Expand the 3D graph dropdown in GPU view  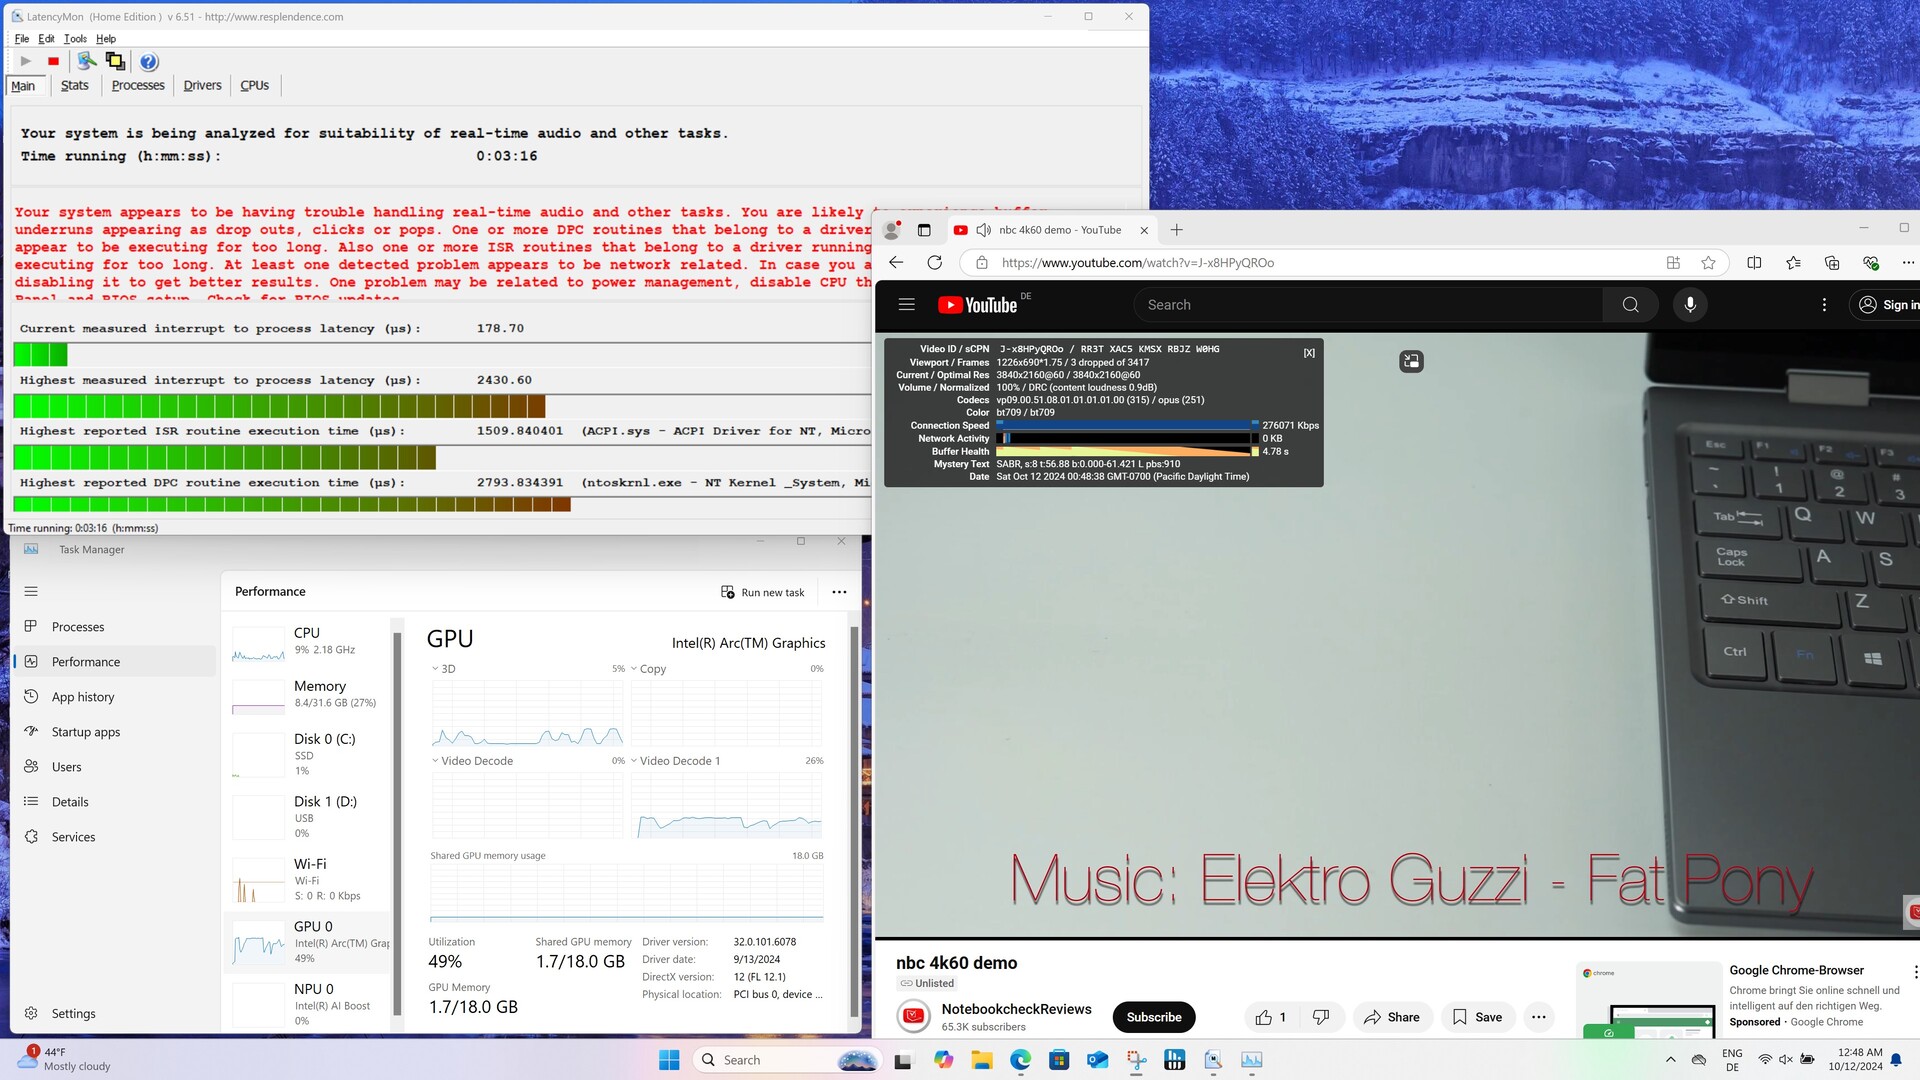[435, 669]
